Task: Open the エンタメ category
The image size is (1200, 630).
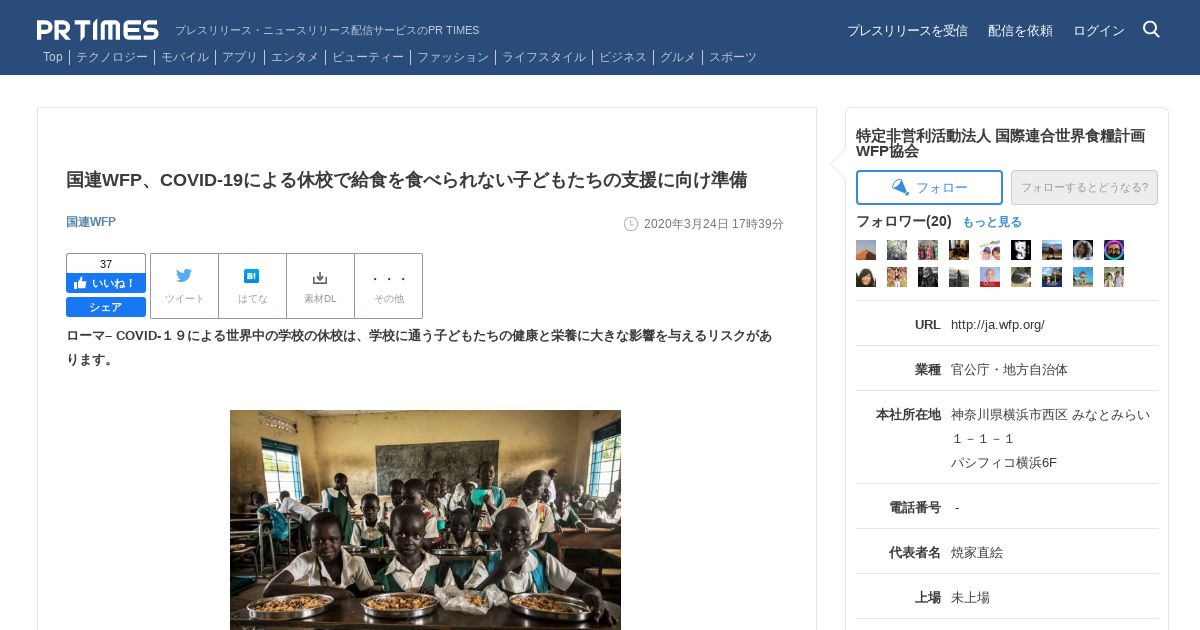Action: [295, 57]
